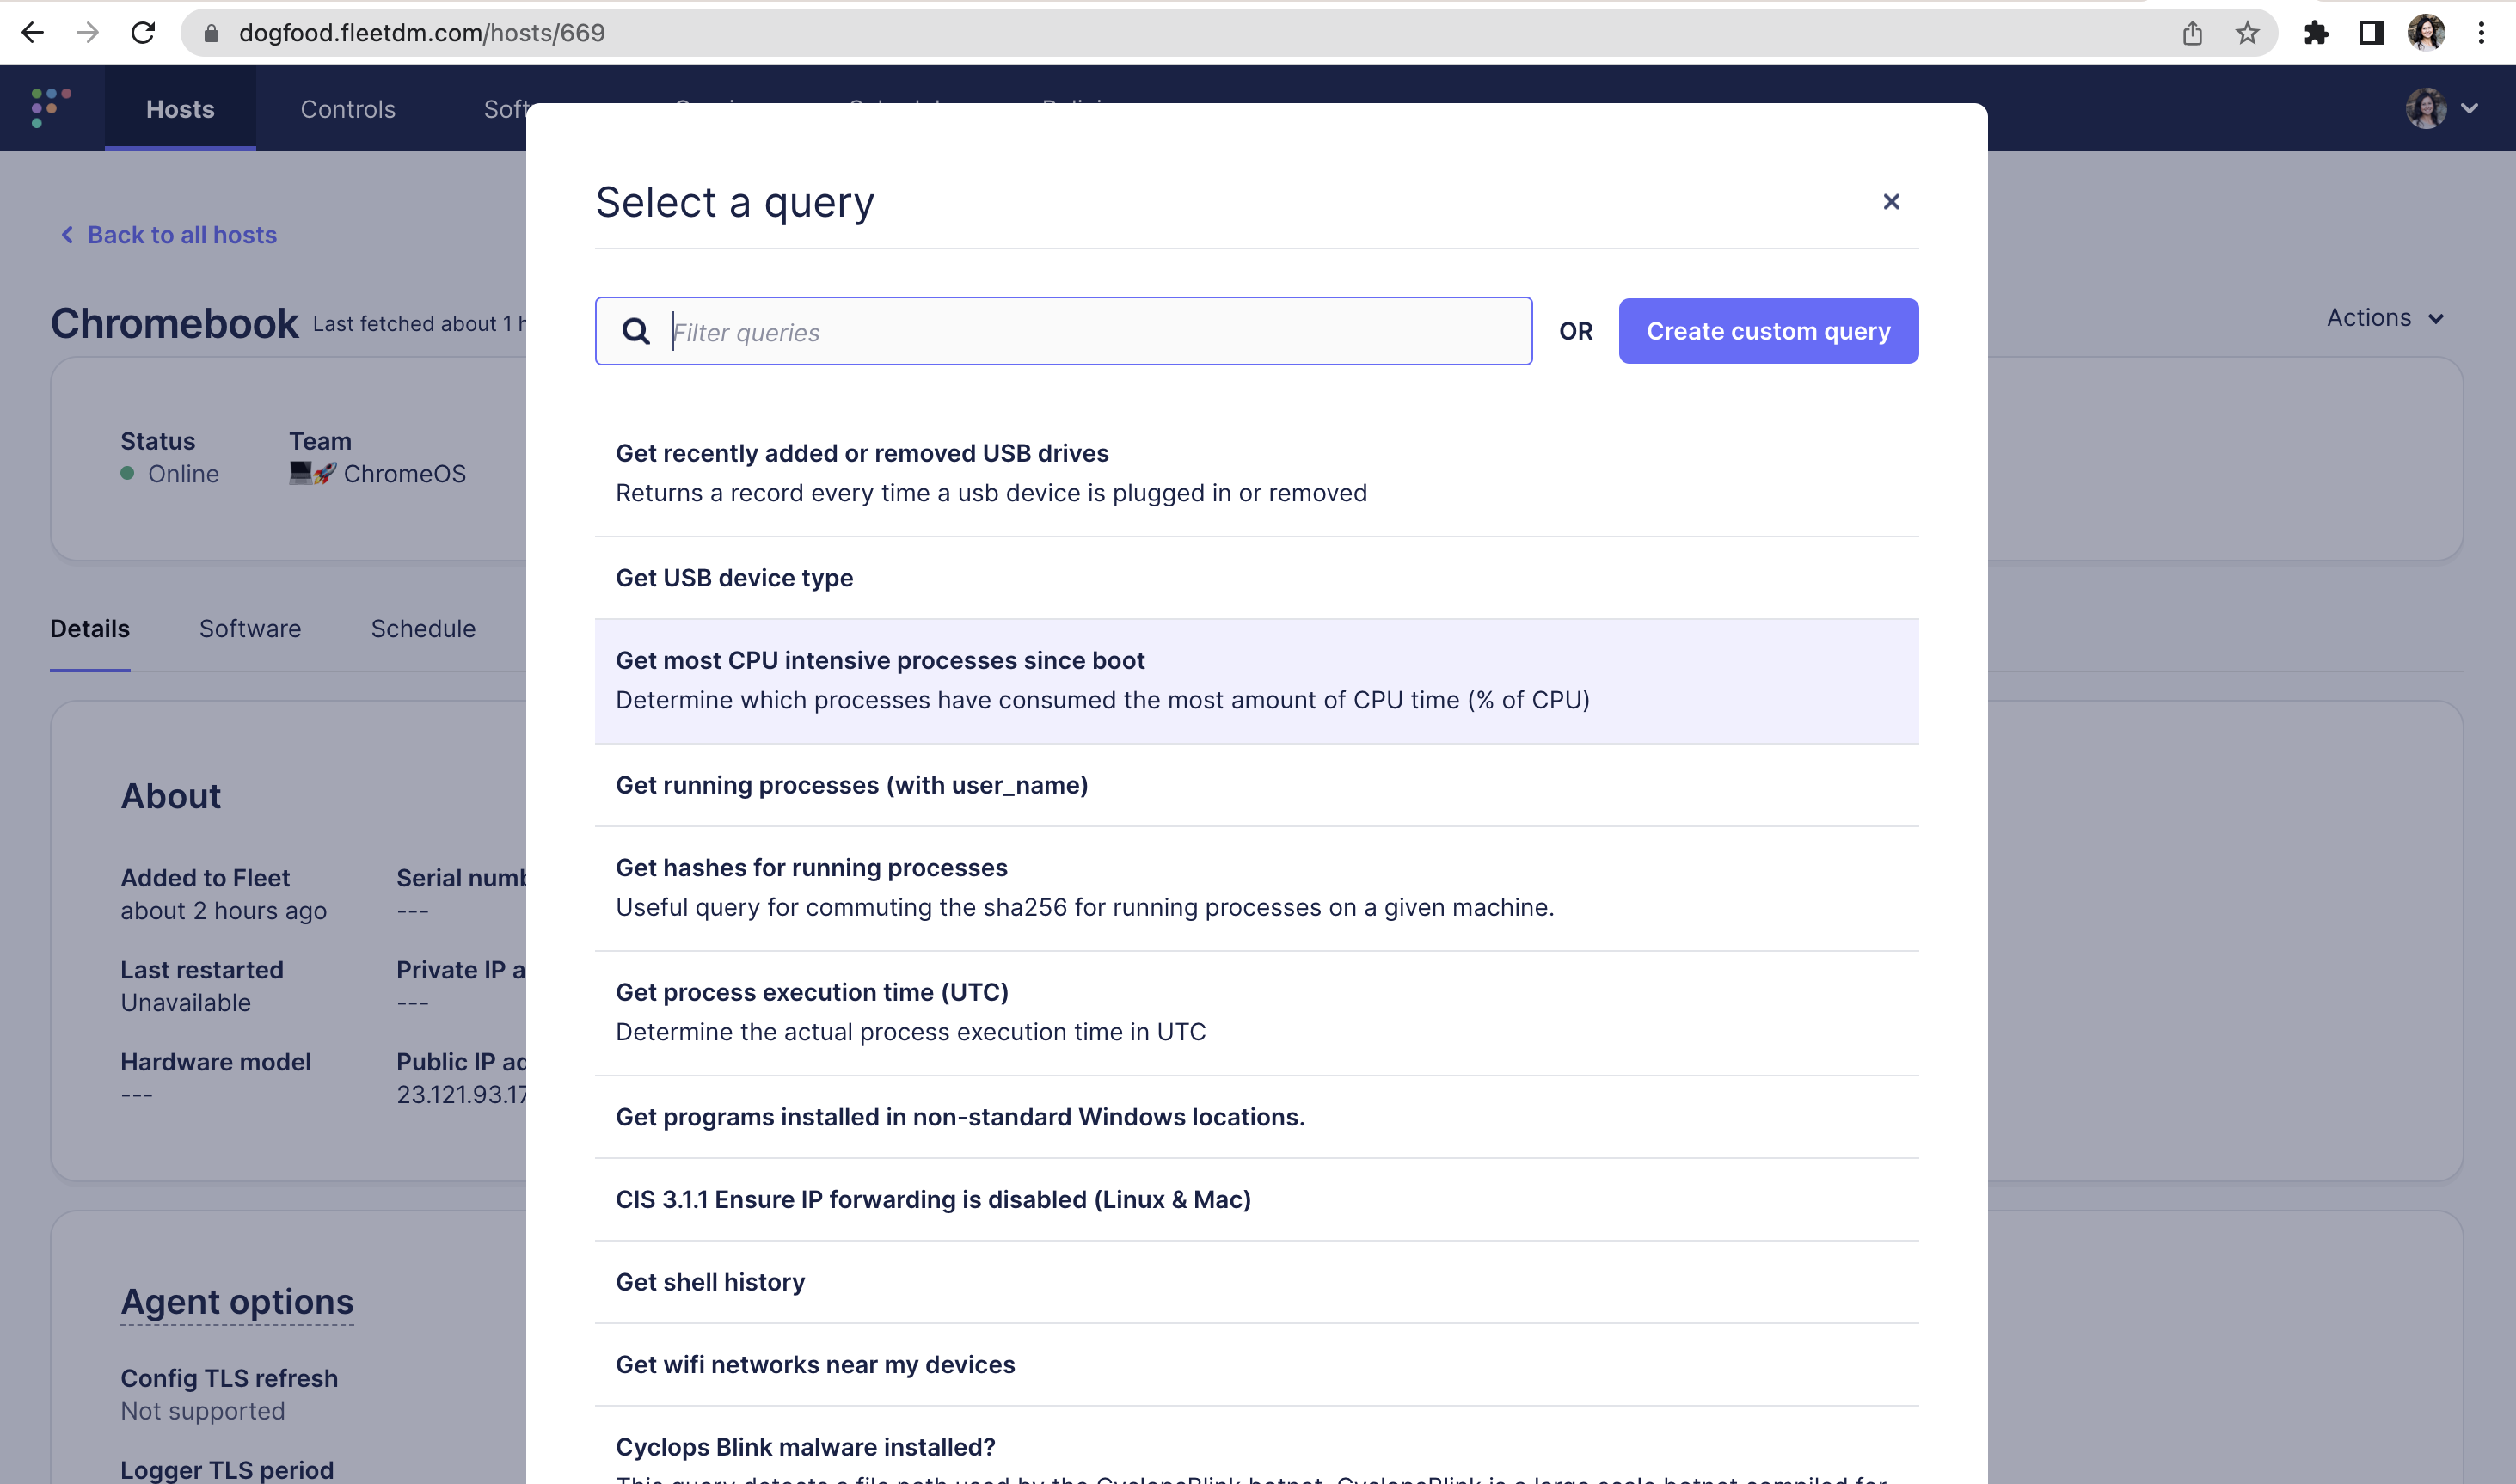Click the search magnifier inside the filter field
Image resolution: width=2516 pixels, height=1484 pixels.
(637, 331)
